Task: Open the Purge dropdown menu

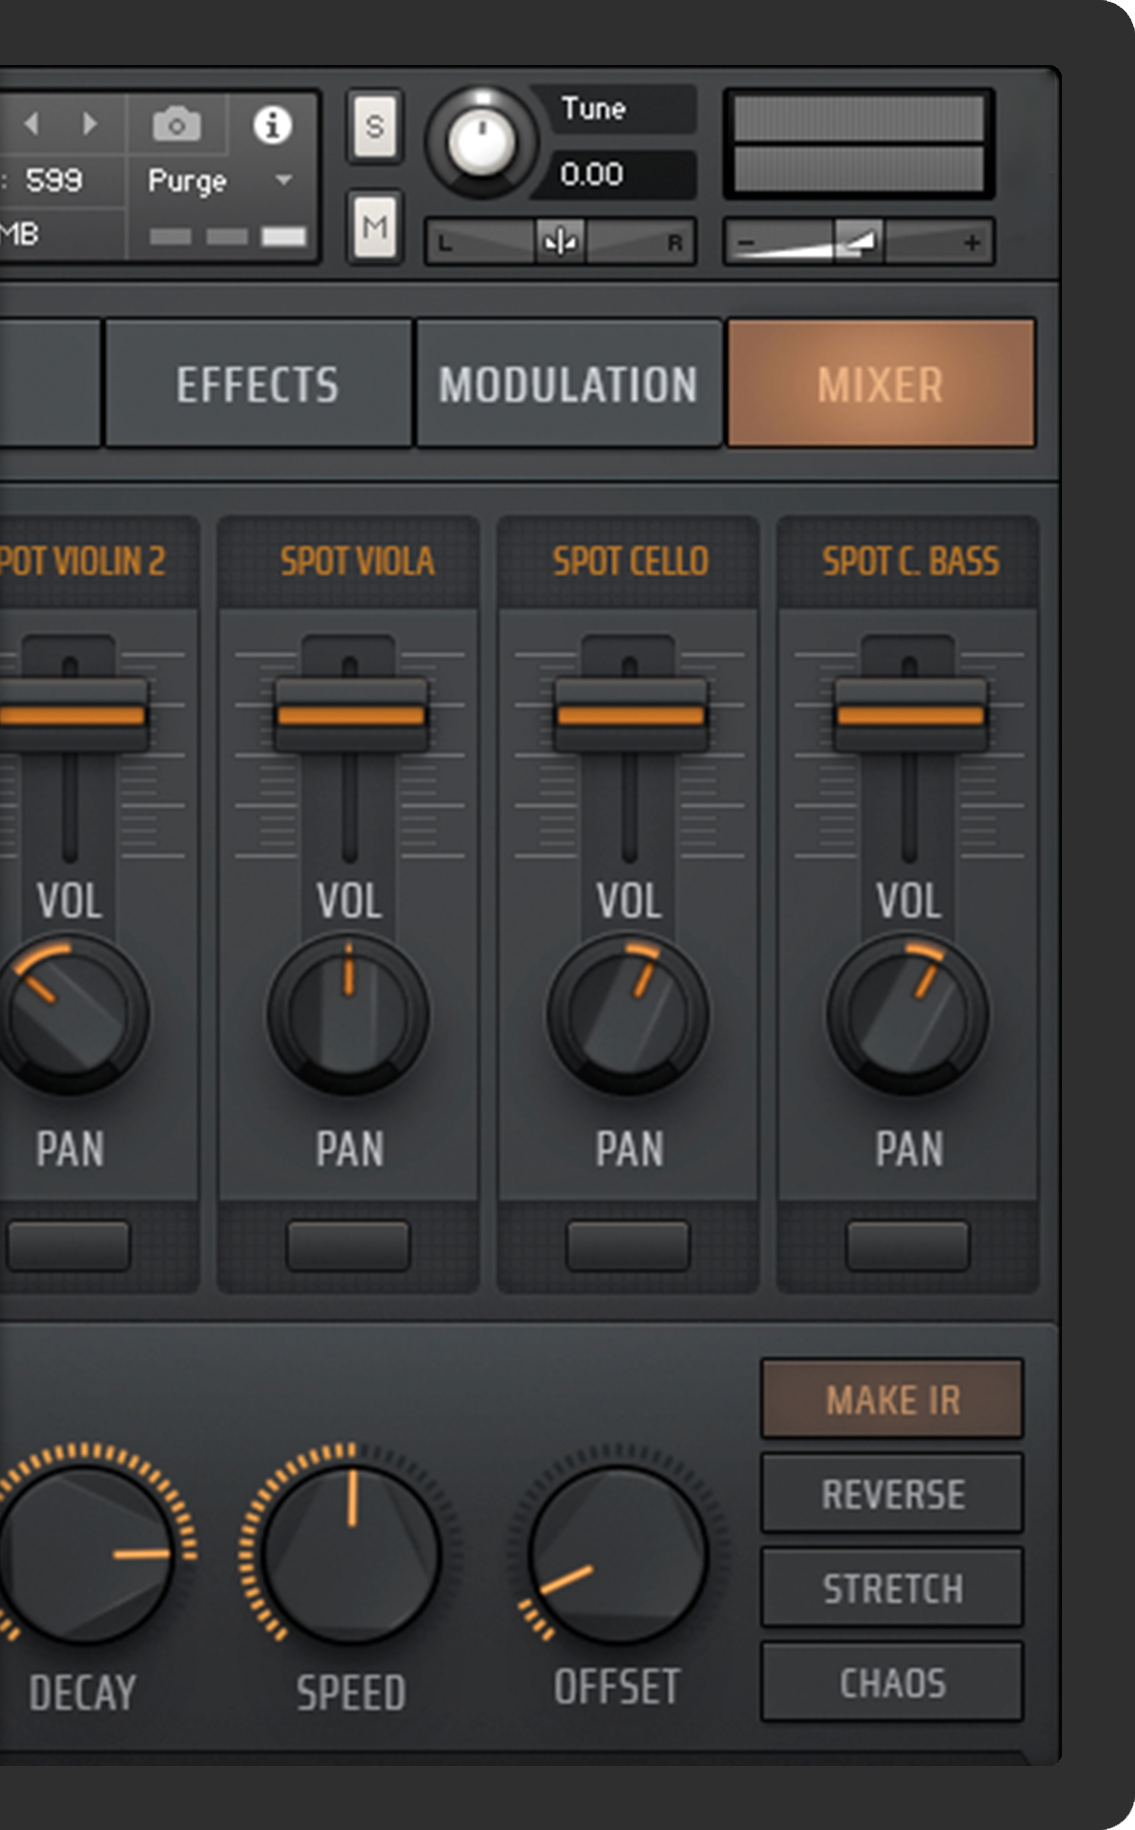Action: [284, 181]
